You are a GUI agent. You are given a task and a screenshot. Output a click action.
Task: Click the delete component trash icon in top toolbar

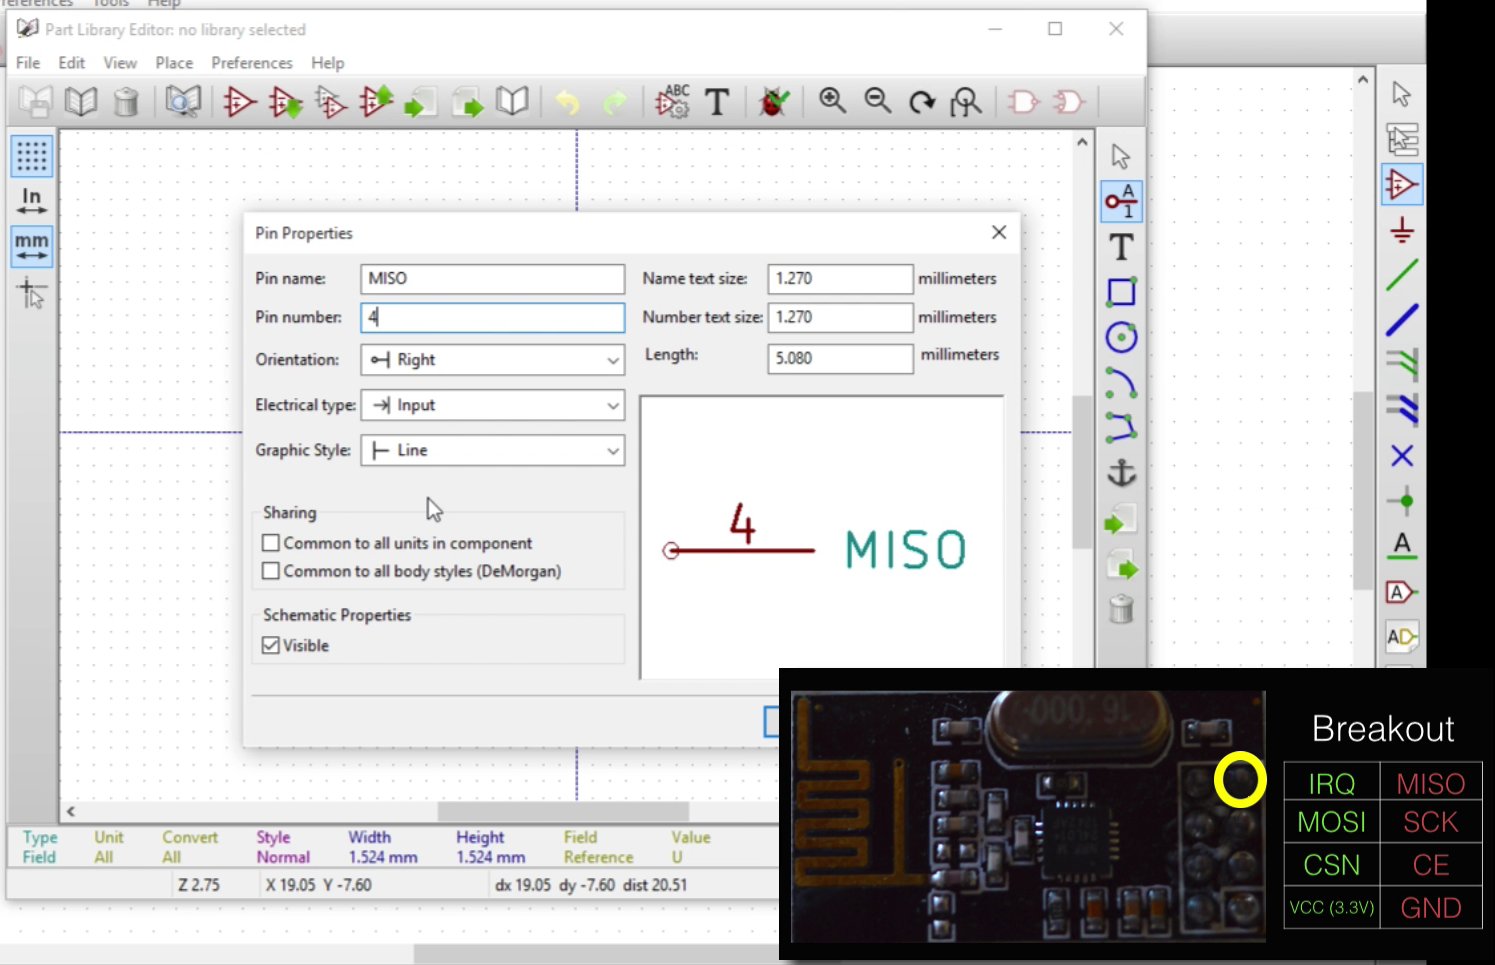pyautogui.click(x=126, y=101)
